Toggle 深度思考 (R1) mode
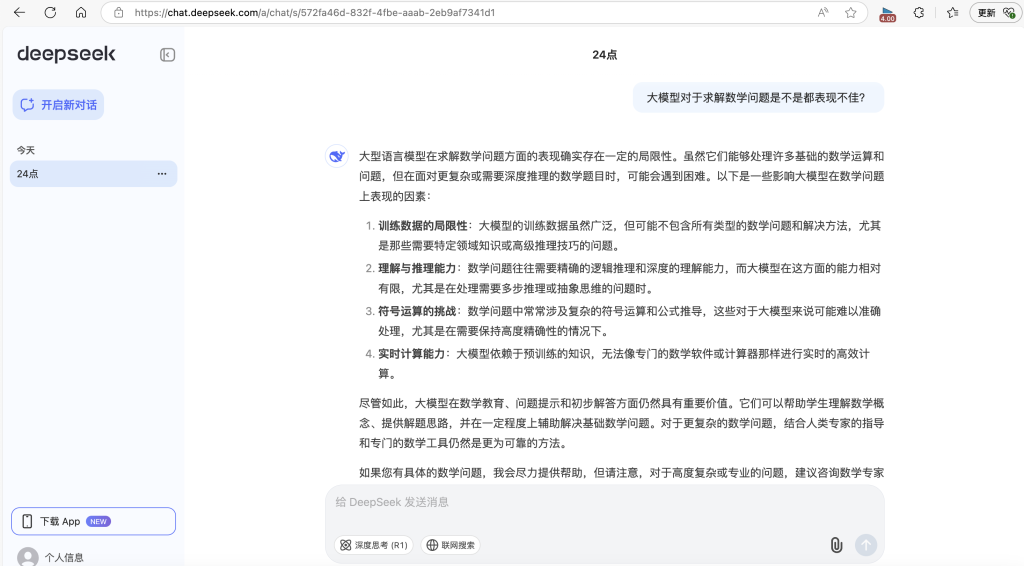Screen dimensions: 1024x566 click(x=374, y=545)
